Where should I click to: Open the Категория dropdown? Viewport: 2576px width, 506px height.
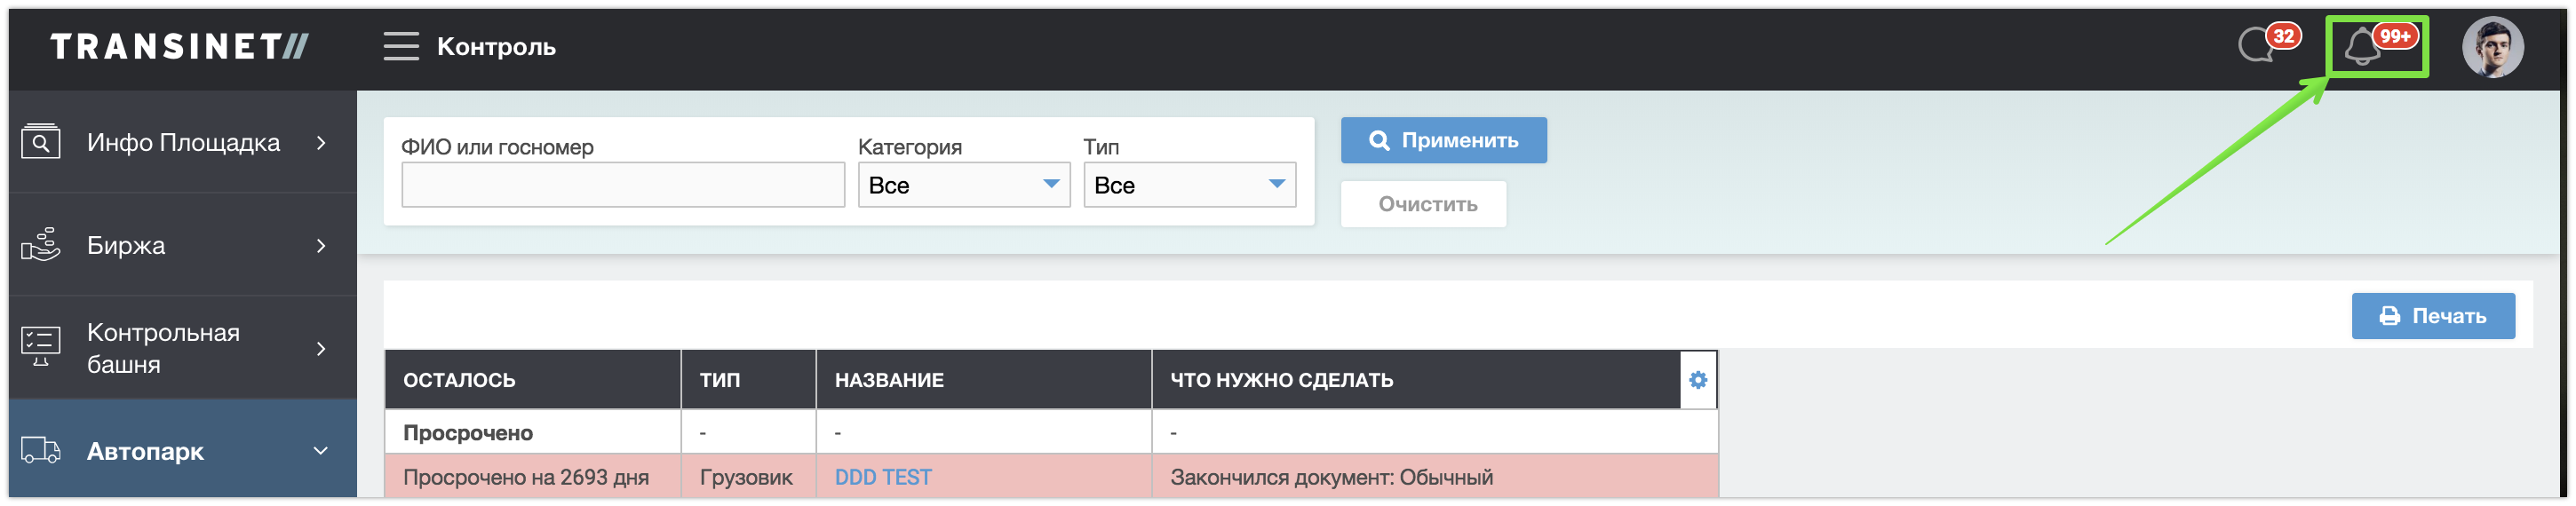tap(963, 185)
